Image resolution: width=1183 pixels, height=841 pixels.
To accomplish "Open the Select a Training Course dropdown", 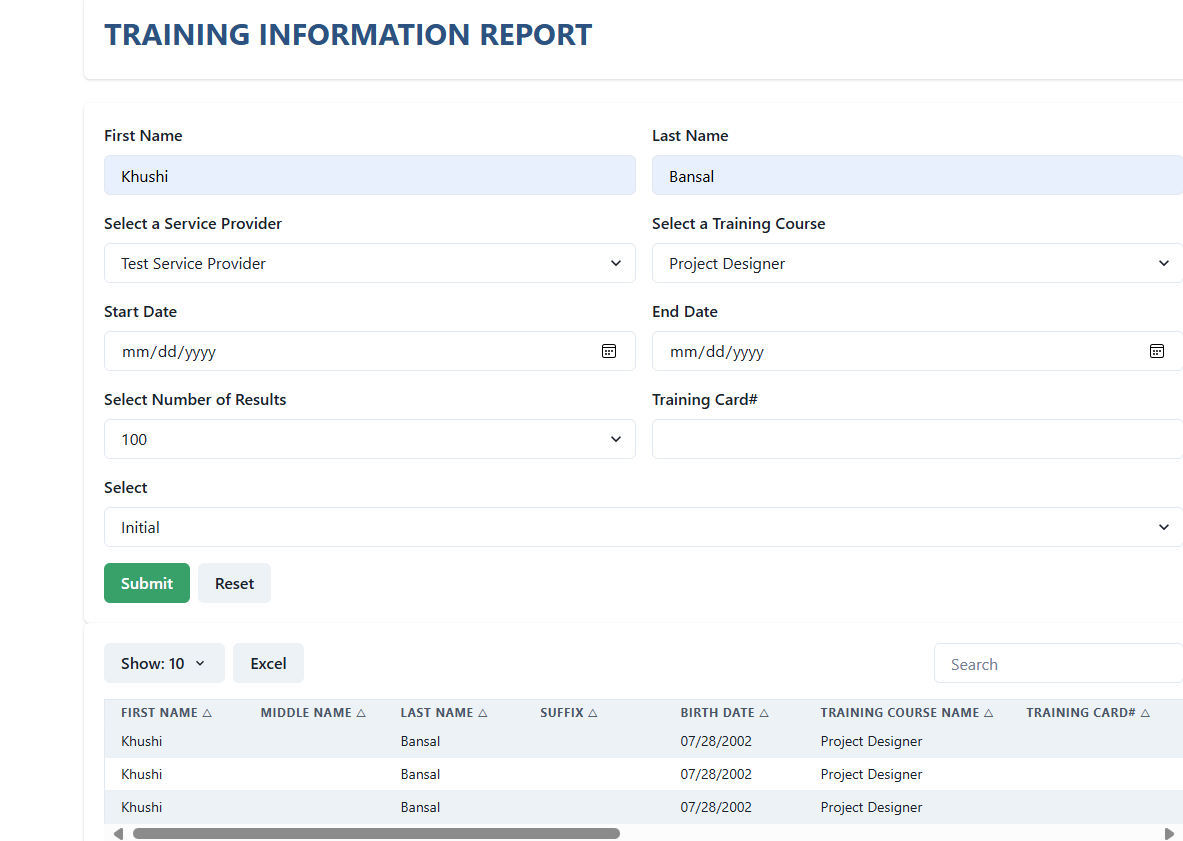I will click(916, 263).
